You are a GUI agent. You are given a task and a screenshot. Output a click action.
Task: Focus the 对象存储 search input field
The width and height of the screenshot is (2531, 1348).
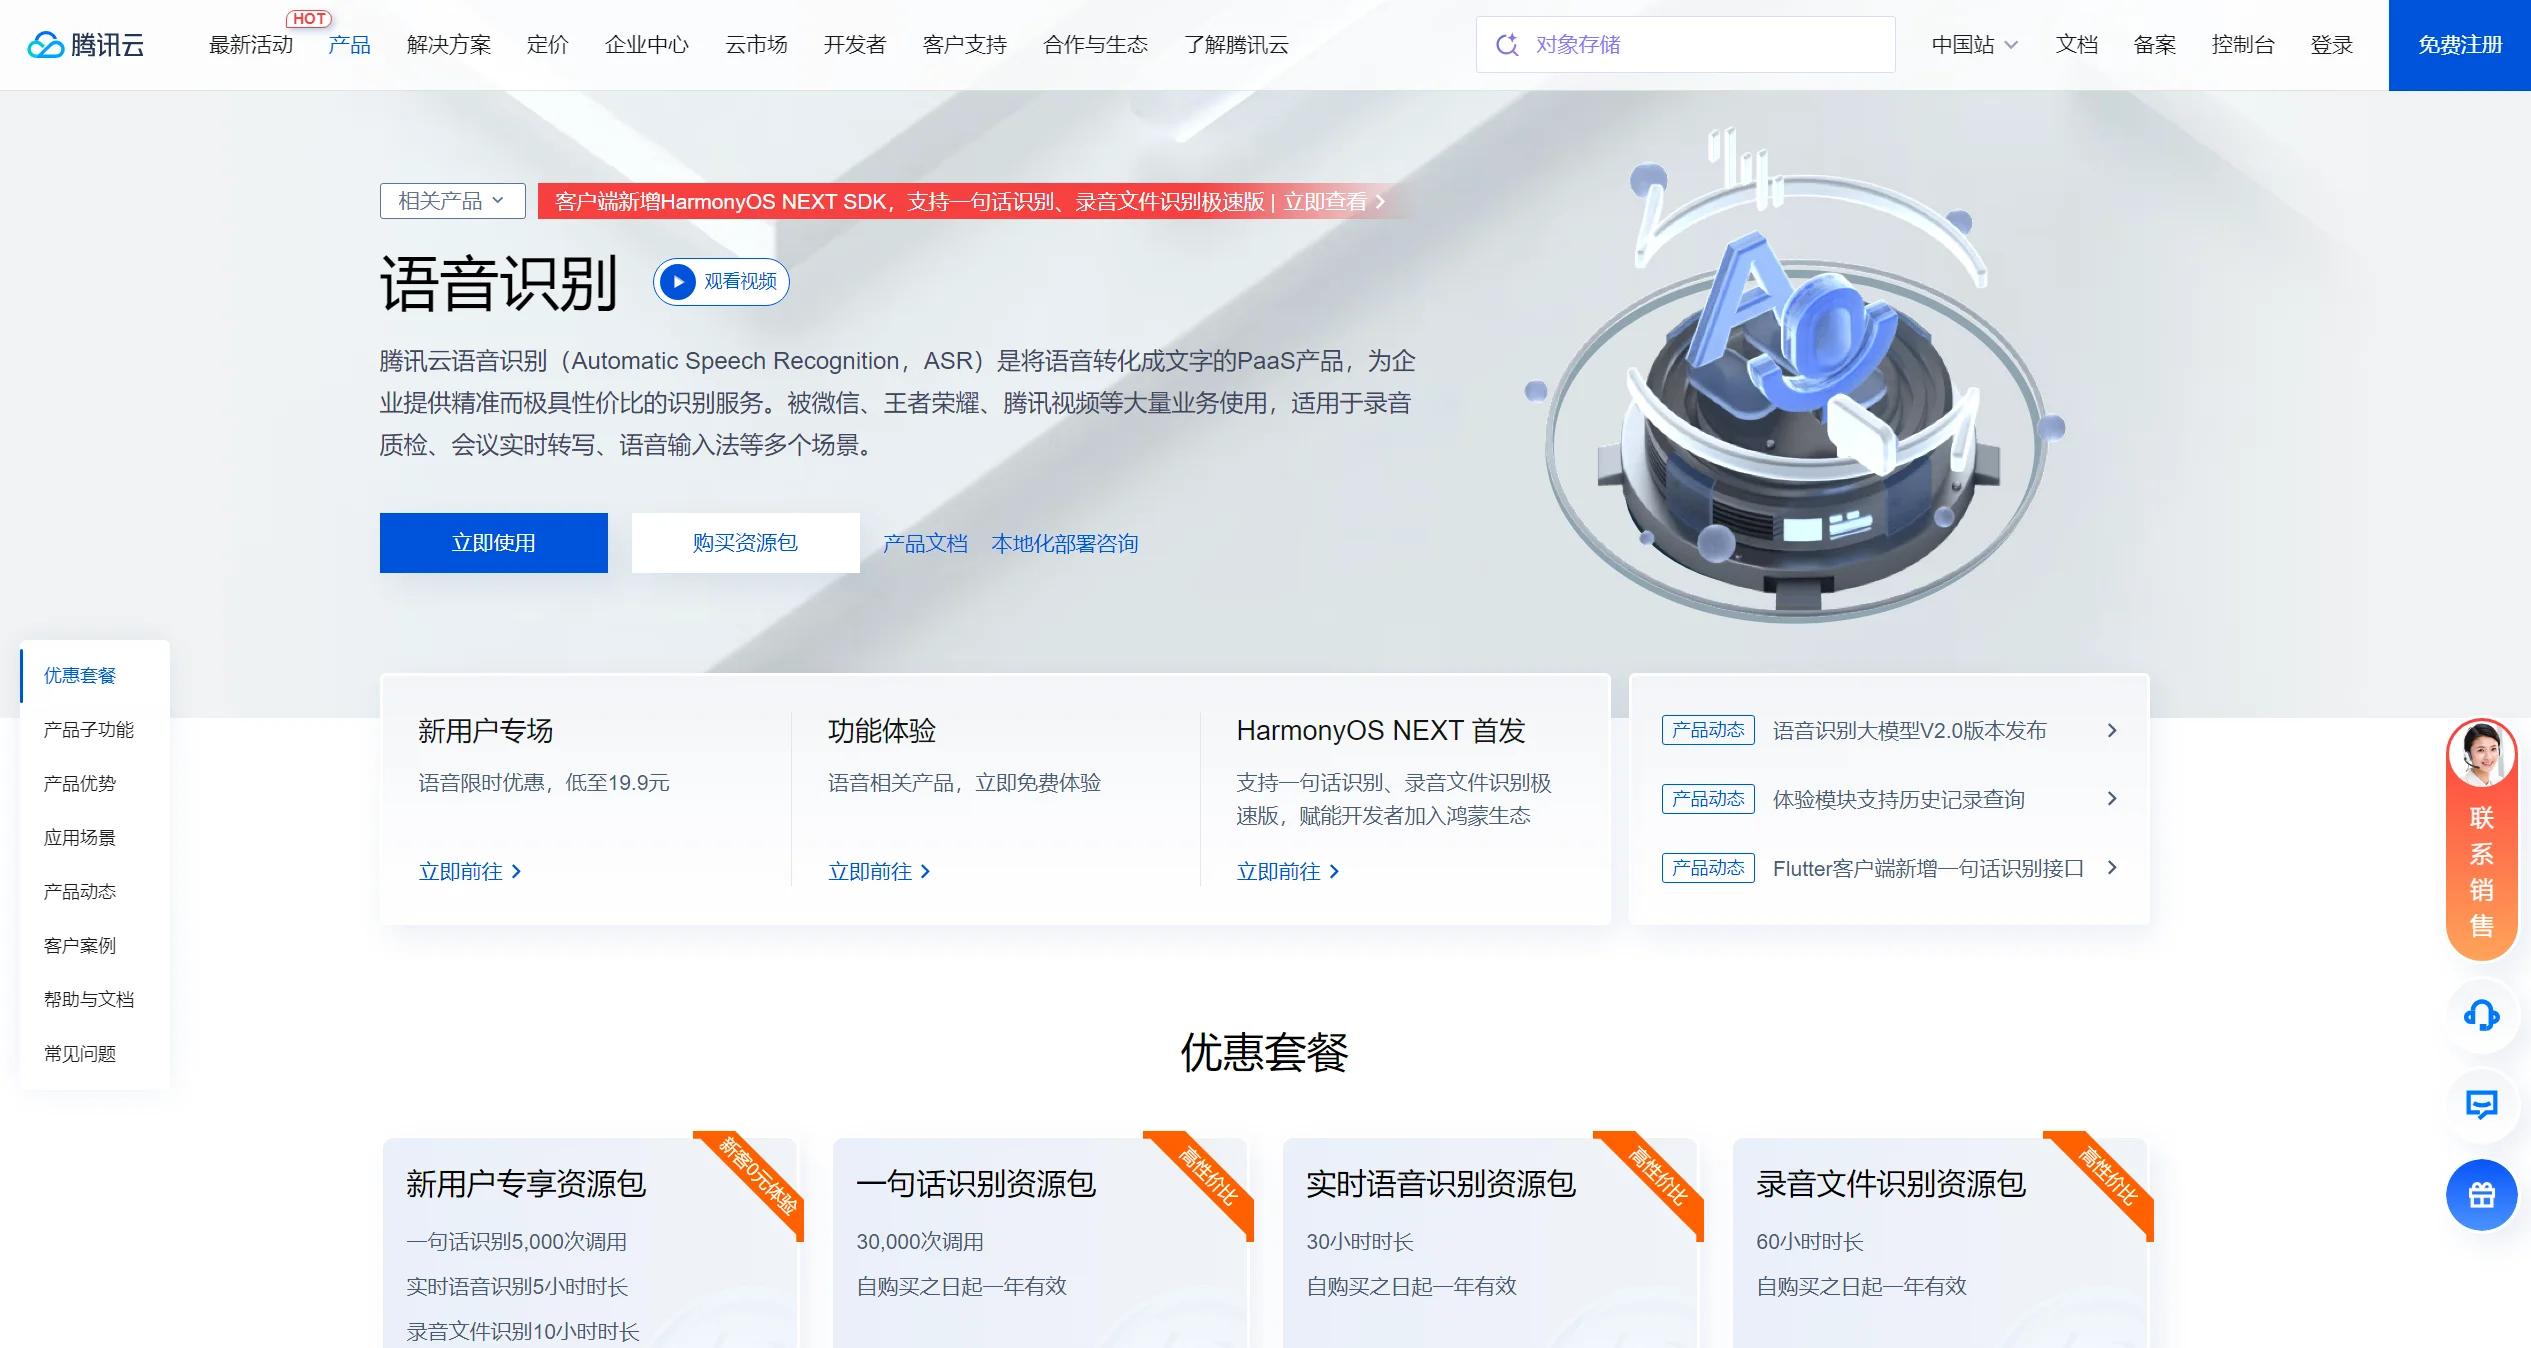1700,45
